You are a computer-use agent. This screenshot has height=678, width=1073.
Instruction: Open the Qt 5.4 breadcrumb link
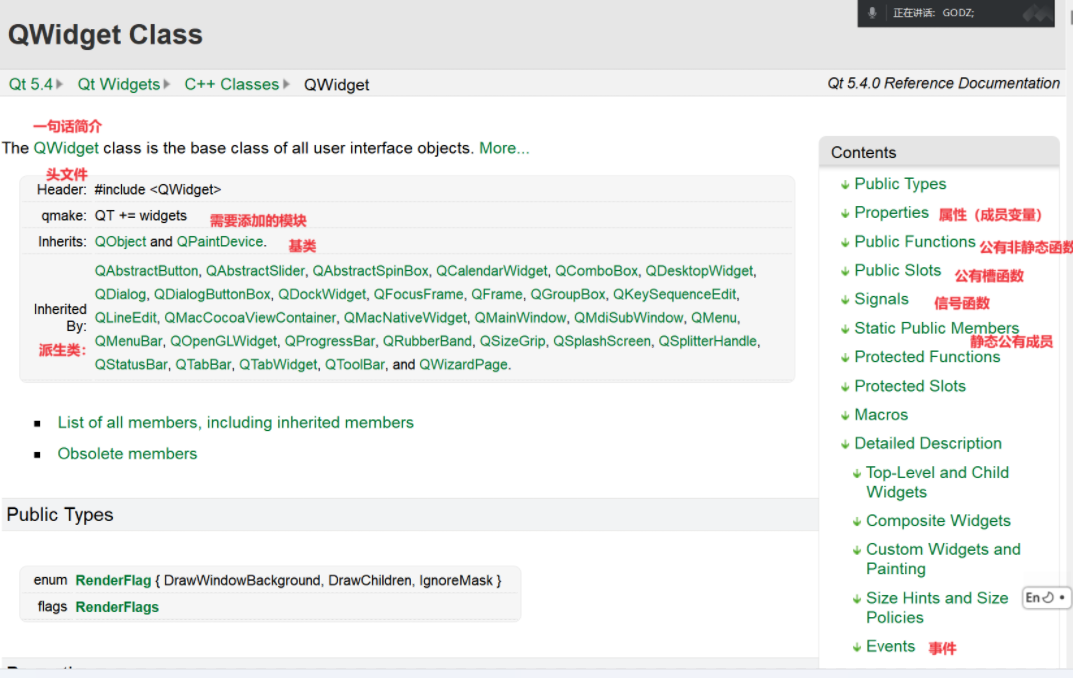30,84
